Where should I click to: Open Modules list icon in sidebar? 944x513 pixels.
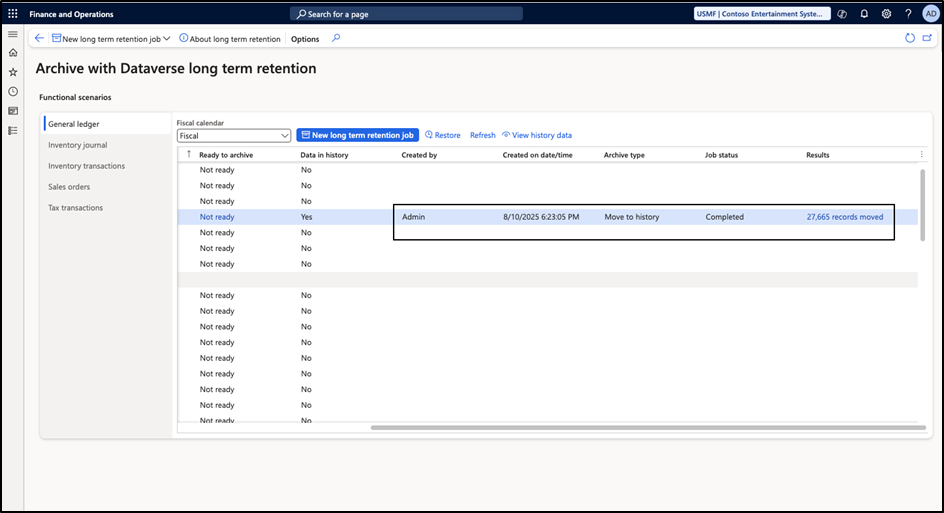(13, 130)
